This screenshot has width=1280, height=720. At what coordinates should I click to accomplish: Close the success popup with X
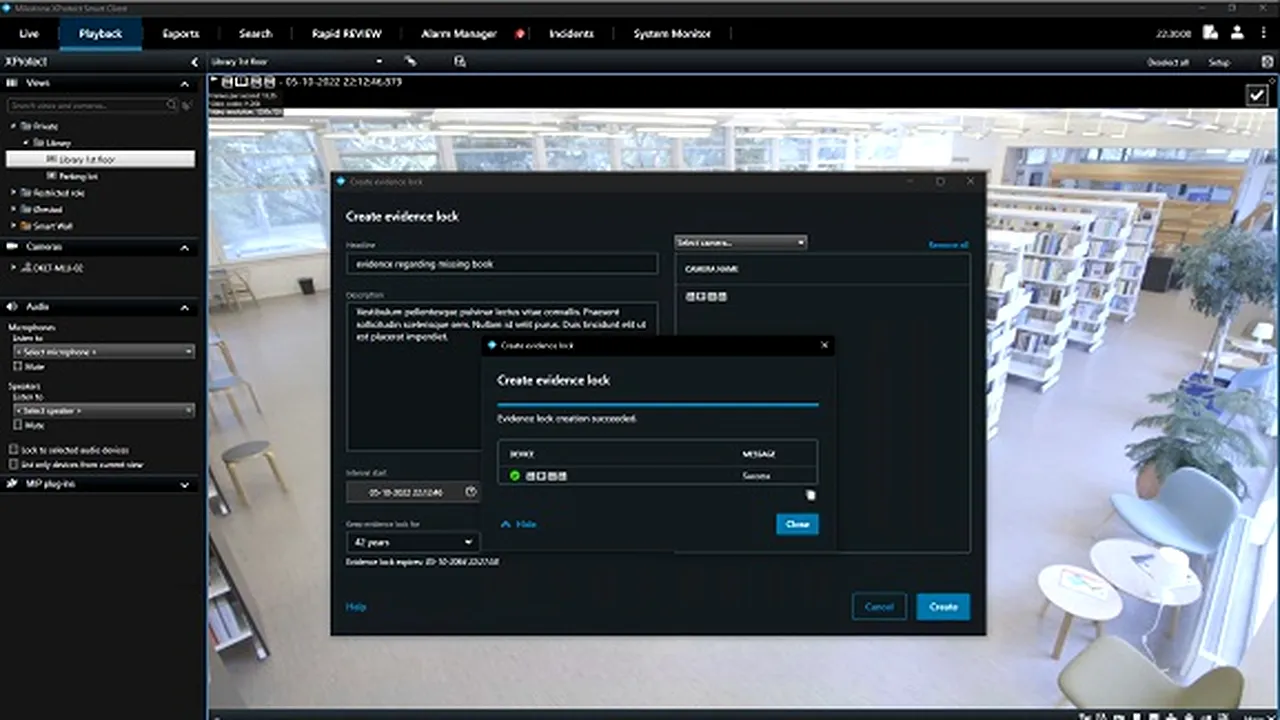click(x=824, y=345)
